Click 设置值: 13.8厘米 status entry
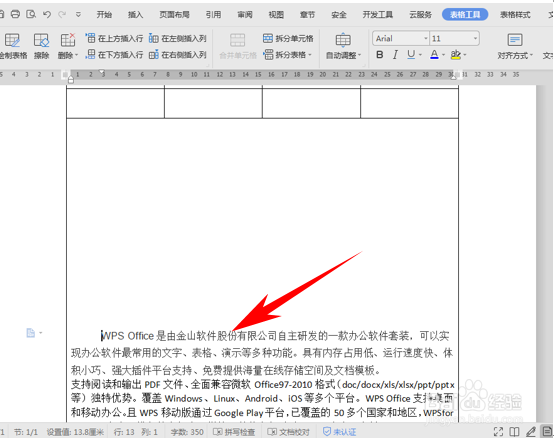 [x=75, y=432]
